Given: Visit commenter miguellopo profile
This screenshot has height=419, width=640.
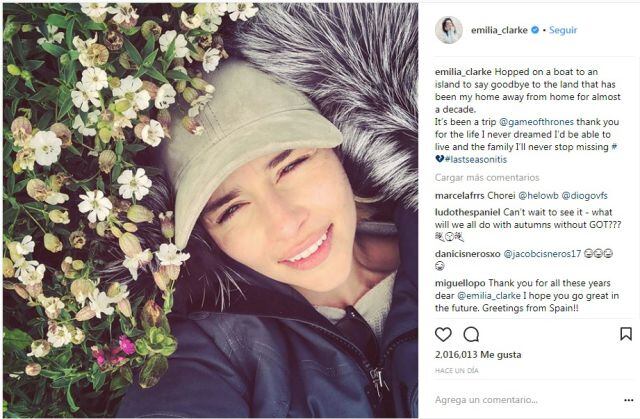Looking at the screenshot, I should tap(460, 283).
